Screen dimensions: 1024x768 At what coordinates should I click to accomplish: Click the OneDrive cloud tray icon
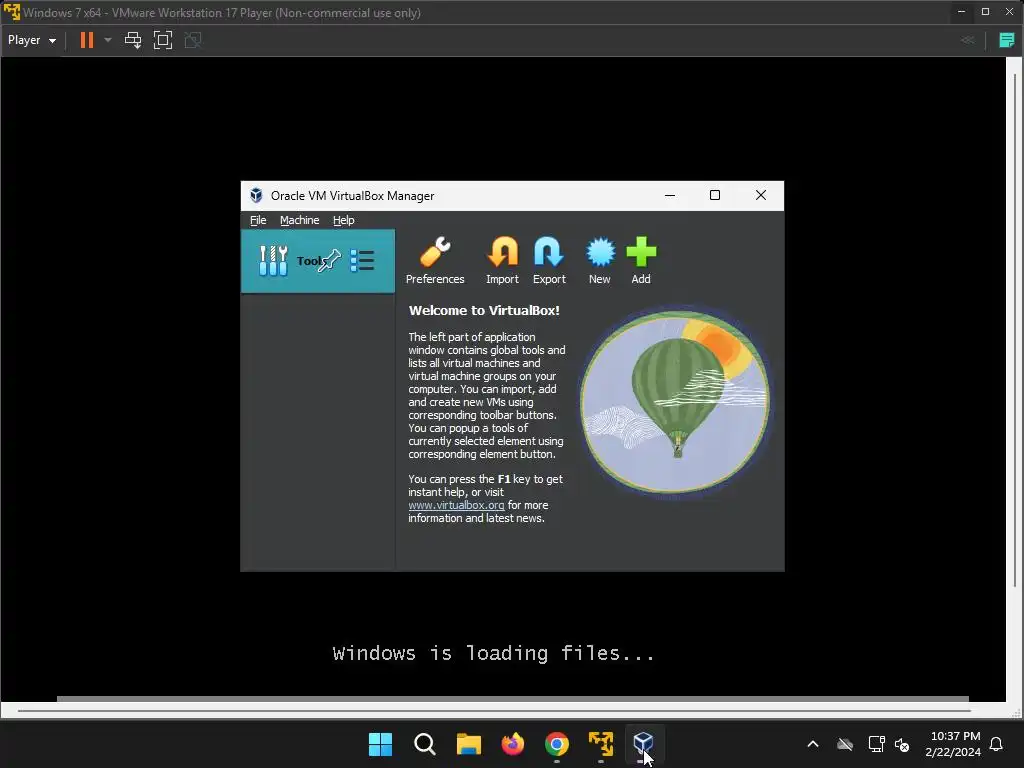(845, 744)
